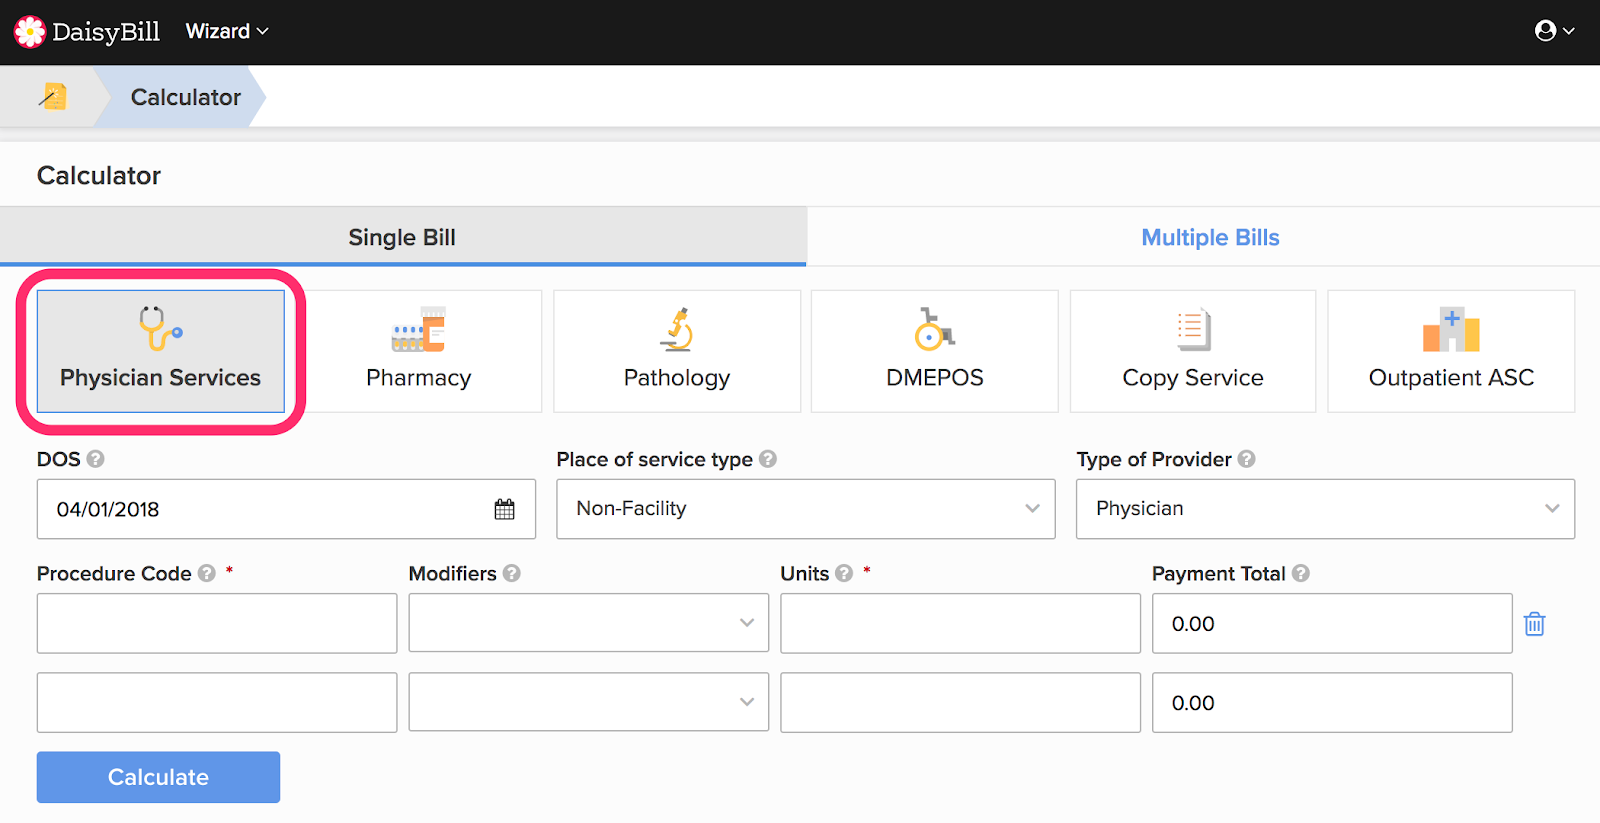Click the notepad icon in breadcrumb
This screenshot has width=1600, height=823.
(x=53, y=96)
